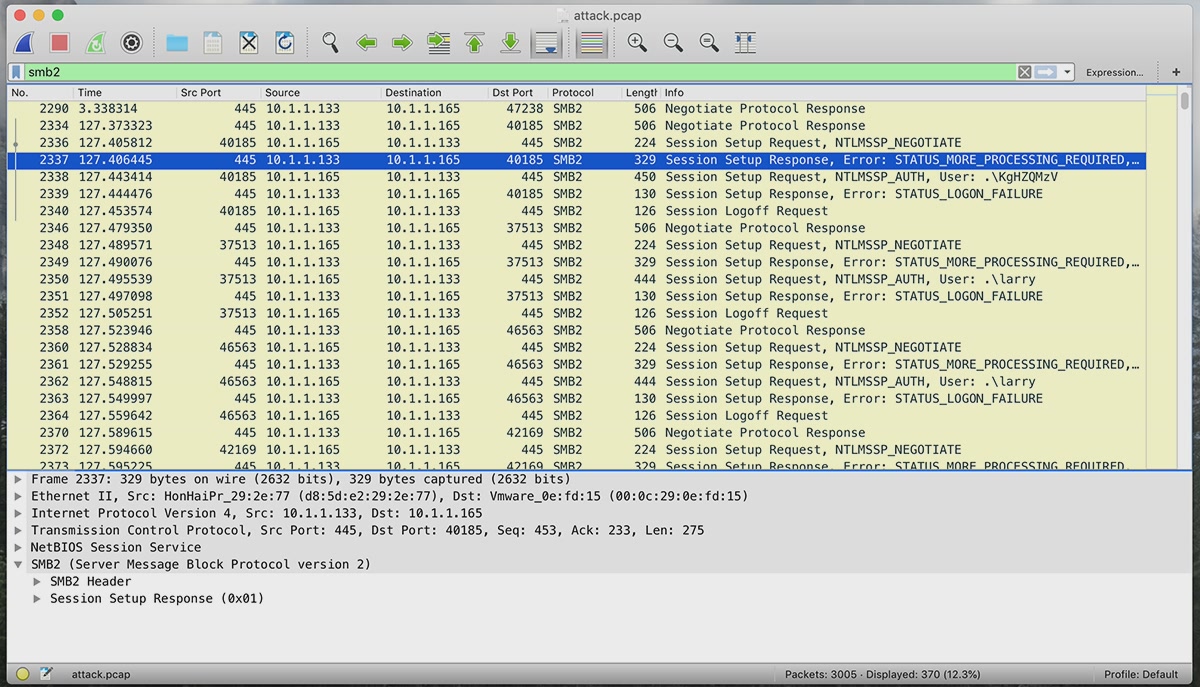Expand Transmission Control Protocol details
Image resolution: width=1200 pixels, height=687 pixels.
tap(18, 530)
